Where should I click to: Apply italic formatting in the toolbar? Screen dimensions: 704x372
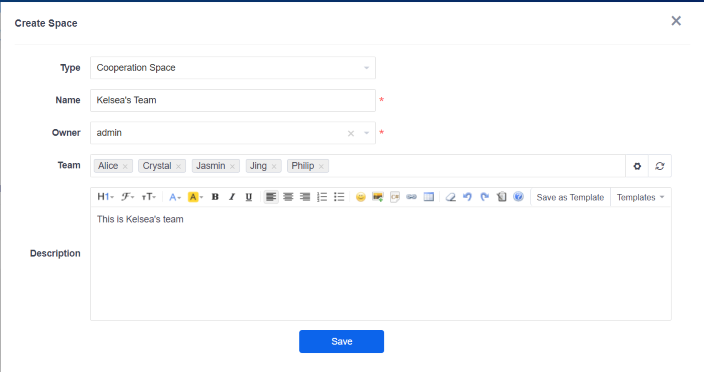[232, 197]
